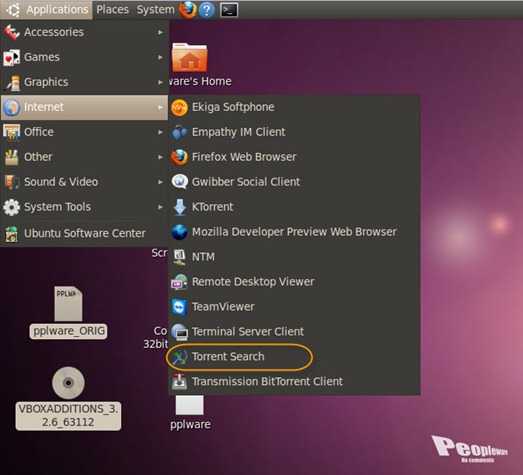Click the Internet globe icon
Screen dimensions: 523x475
pyautogui.click(x=12, y=107)
